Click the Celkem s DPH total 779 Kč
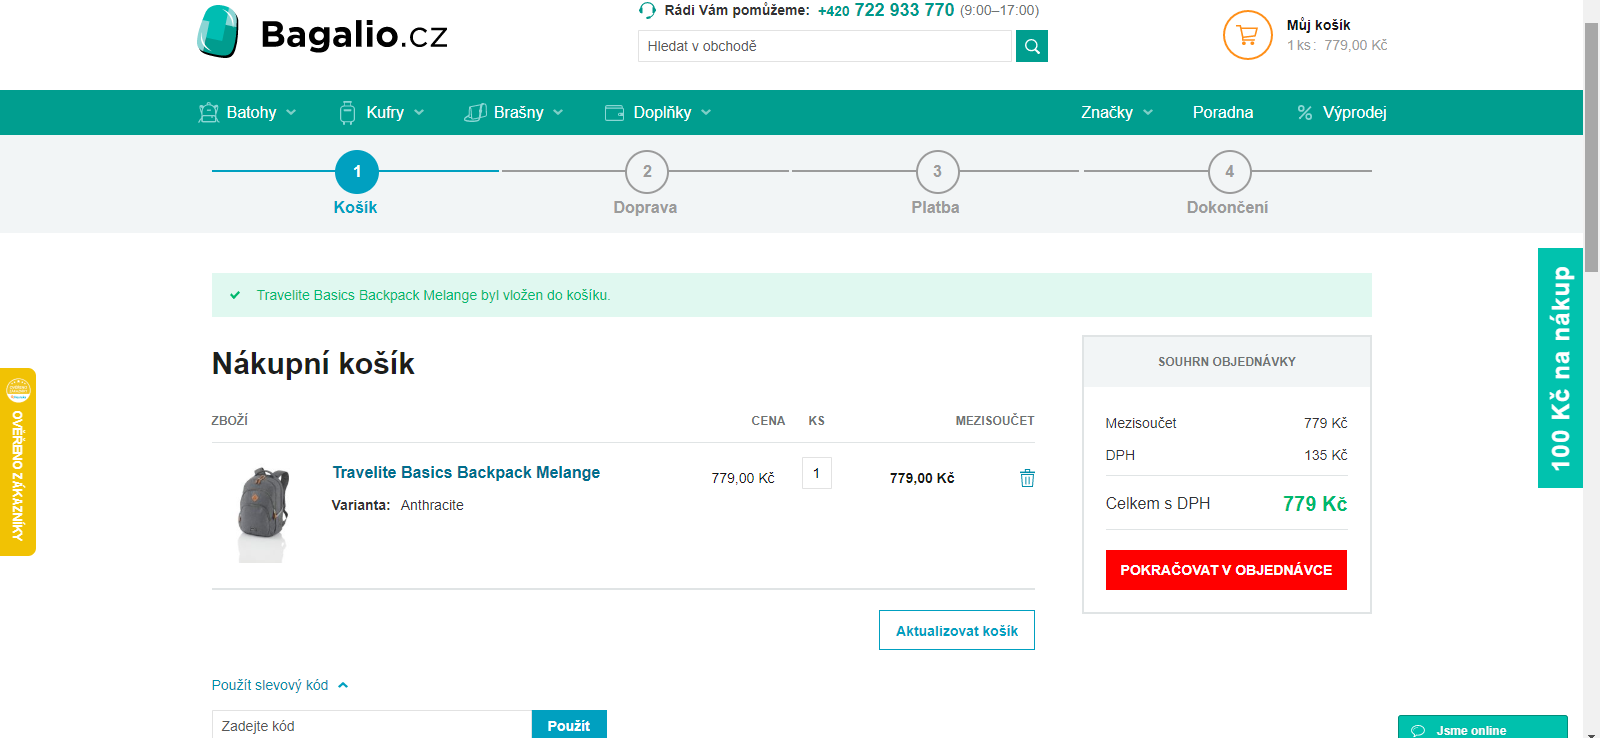Image resolution: width=1600 pixels, height=738 pixels. 1315,504
